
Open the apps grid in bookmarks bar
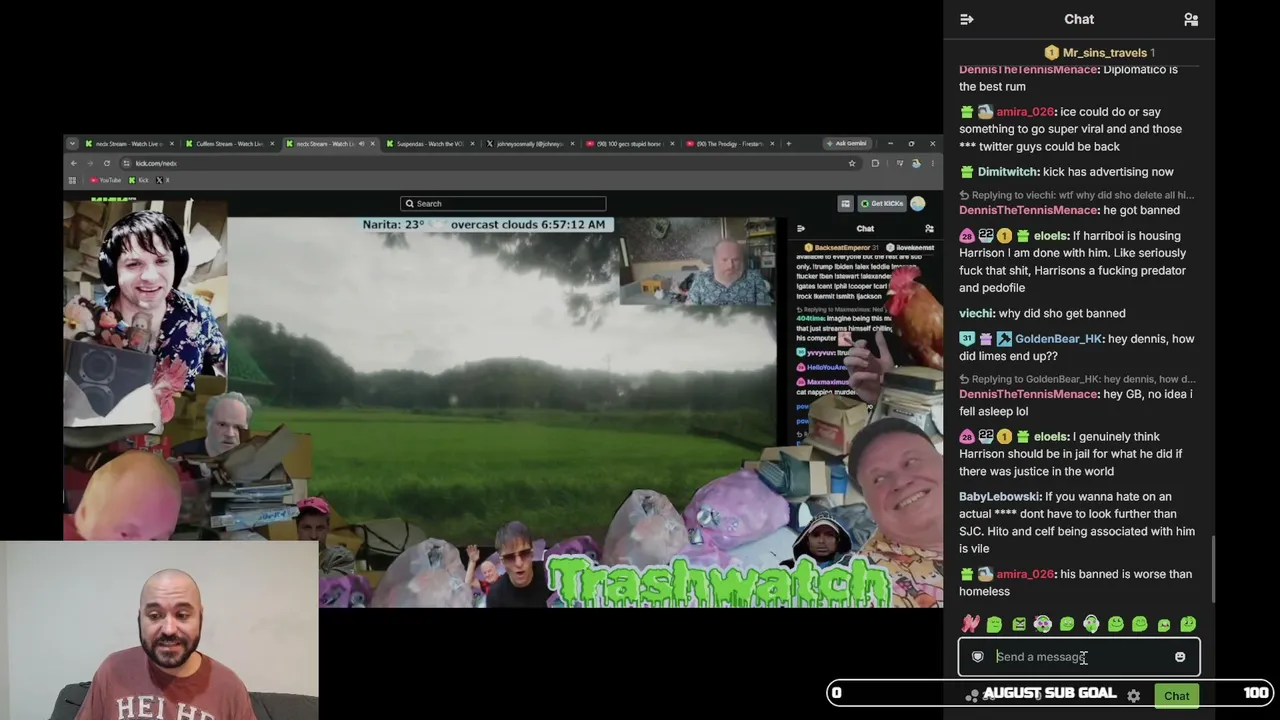pyautogui.click(x=72, y=180)
